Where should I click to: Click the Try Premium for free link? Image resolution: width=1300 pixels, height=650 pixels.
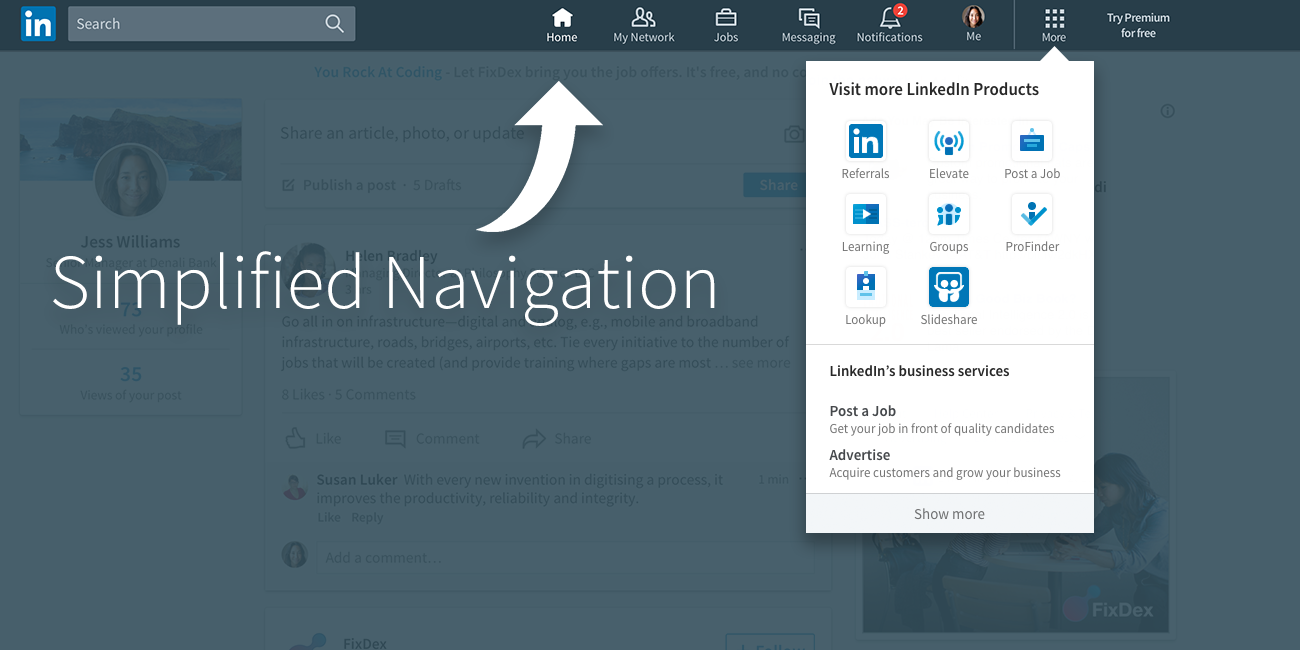tap(1138, 25)
